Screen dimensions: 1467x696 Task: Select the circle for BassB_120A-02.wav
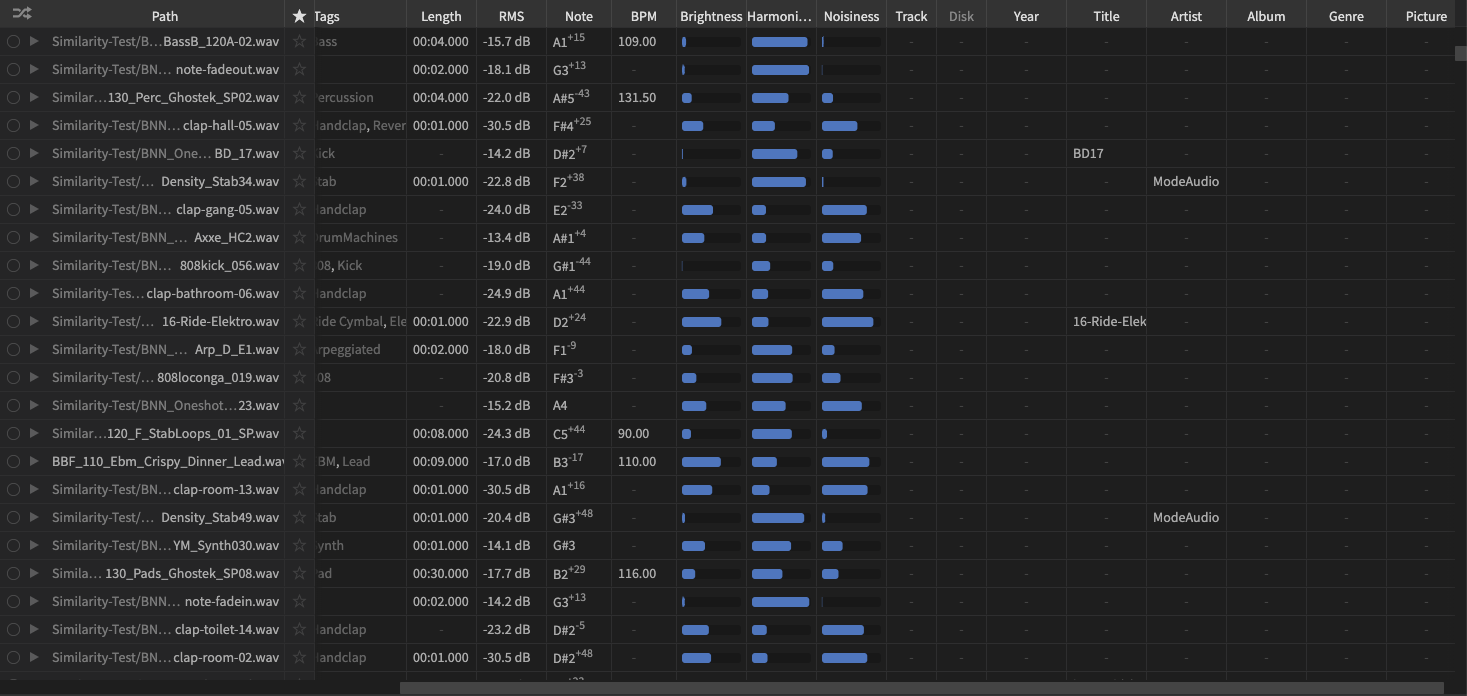13,42
